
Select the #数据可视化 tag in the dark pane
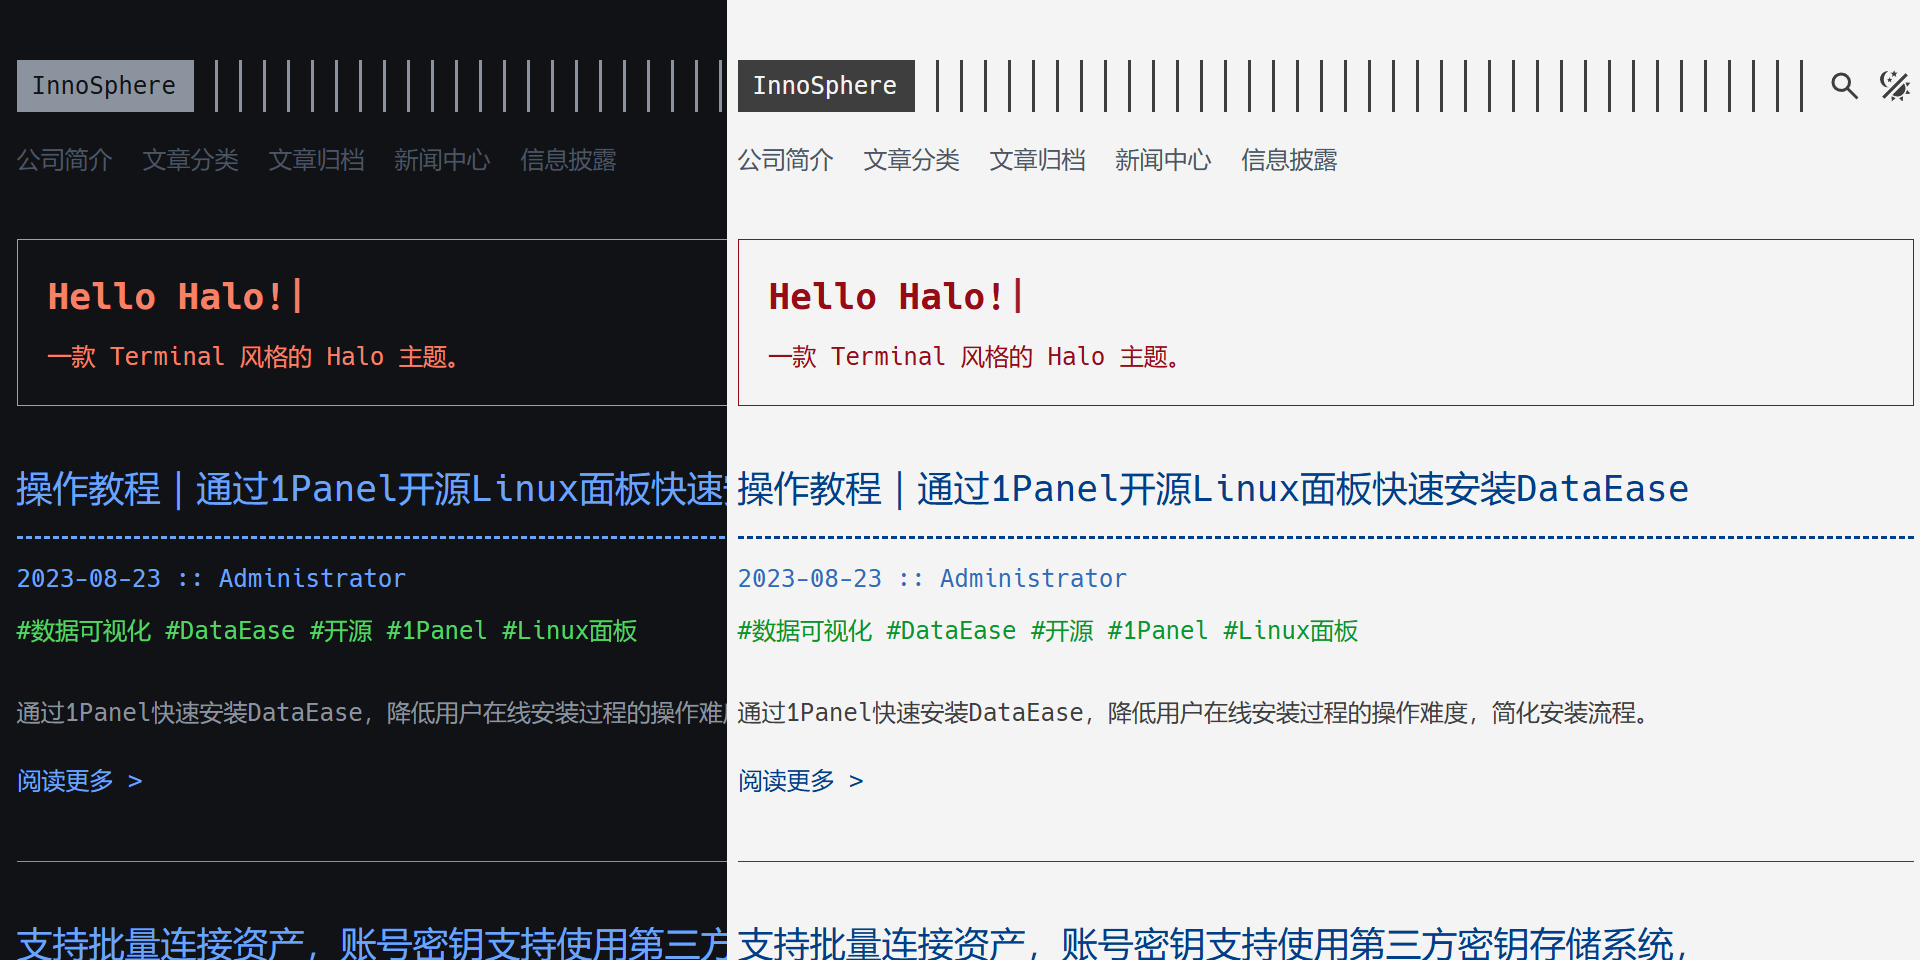[x=84, y=631]
